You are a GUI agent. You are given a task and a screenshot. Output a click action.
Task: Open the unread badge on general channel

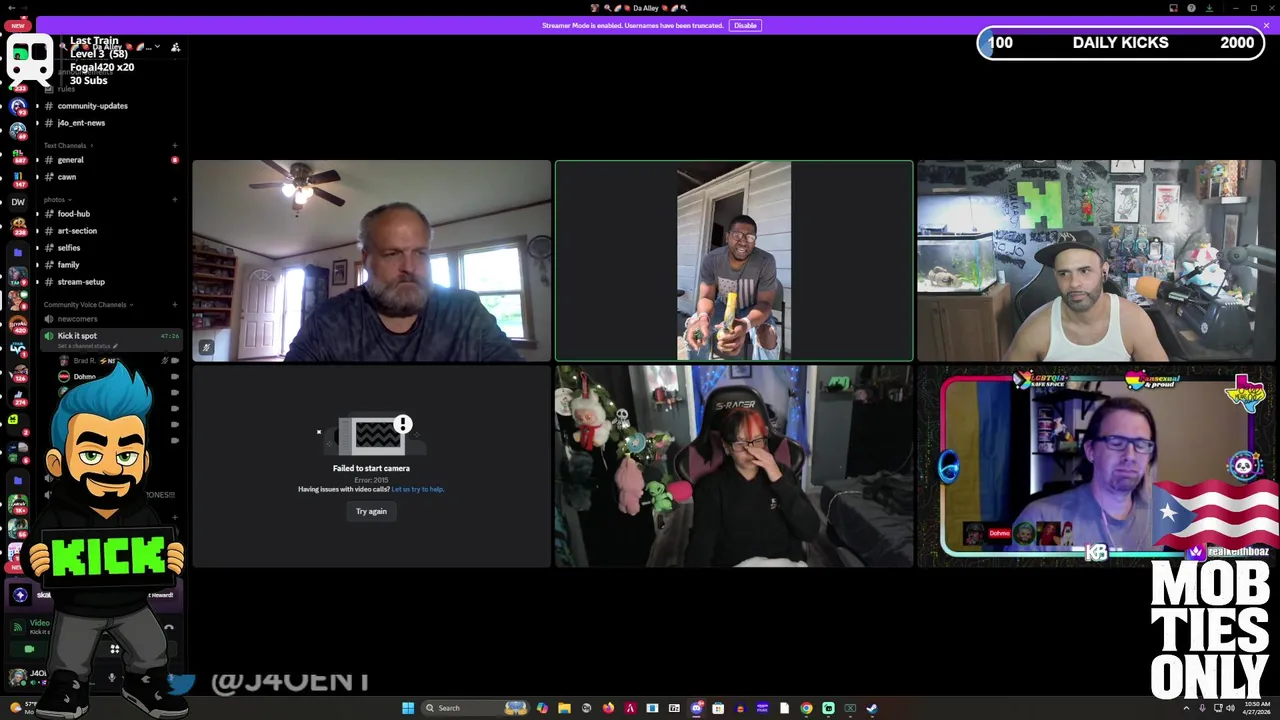tap(175, 160)
